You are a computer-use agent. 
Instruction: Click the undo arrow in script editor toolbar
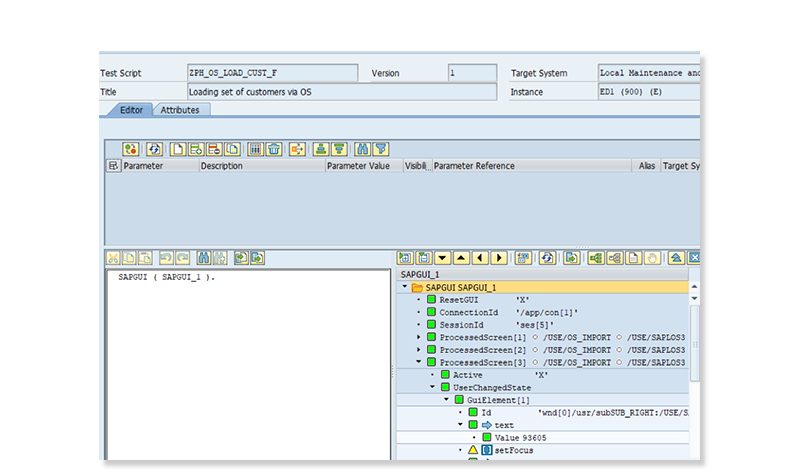coord(166,258)
